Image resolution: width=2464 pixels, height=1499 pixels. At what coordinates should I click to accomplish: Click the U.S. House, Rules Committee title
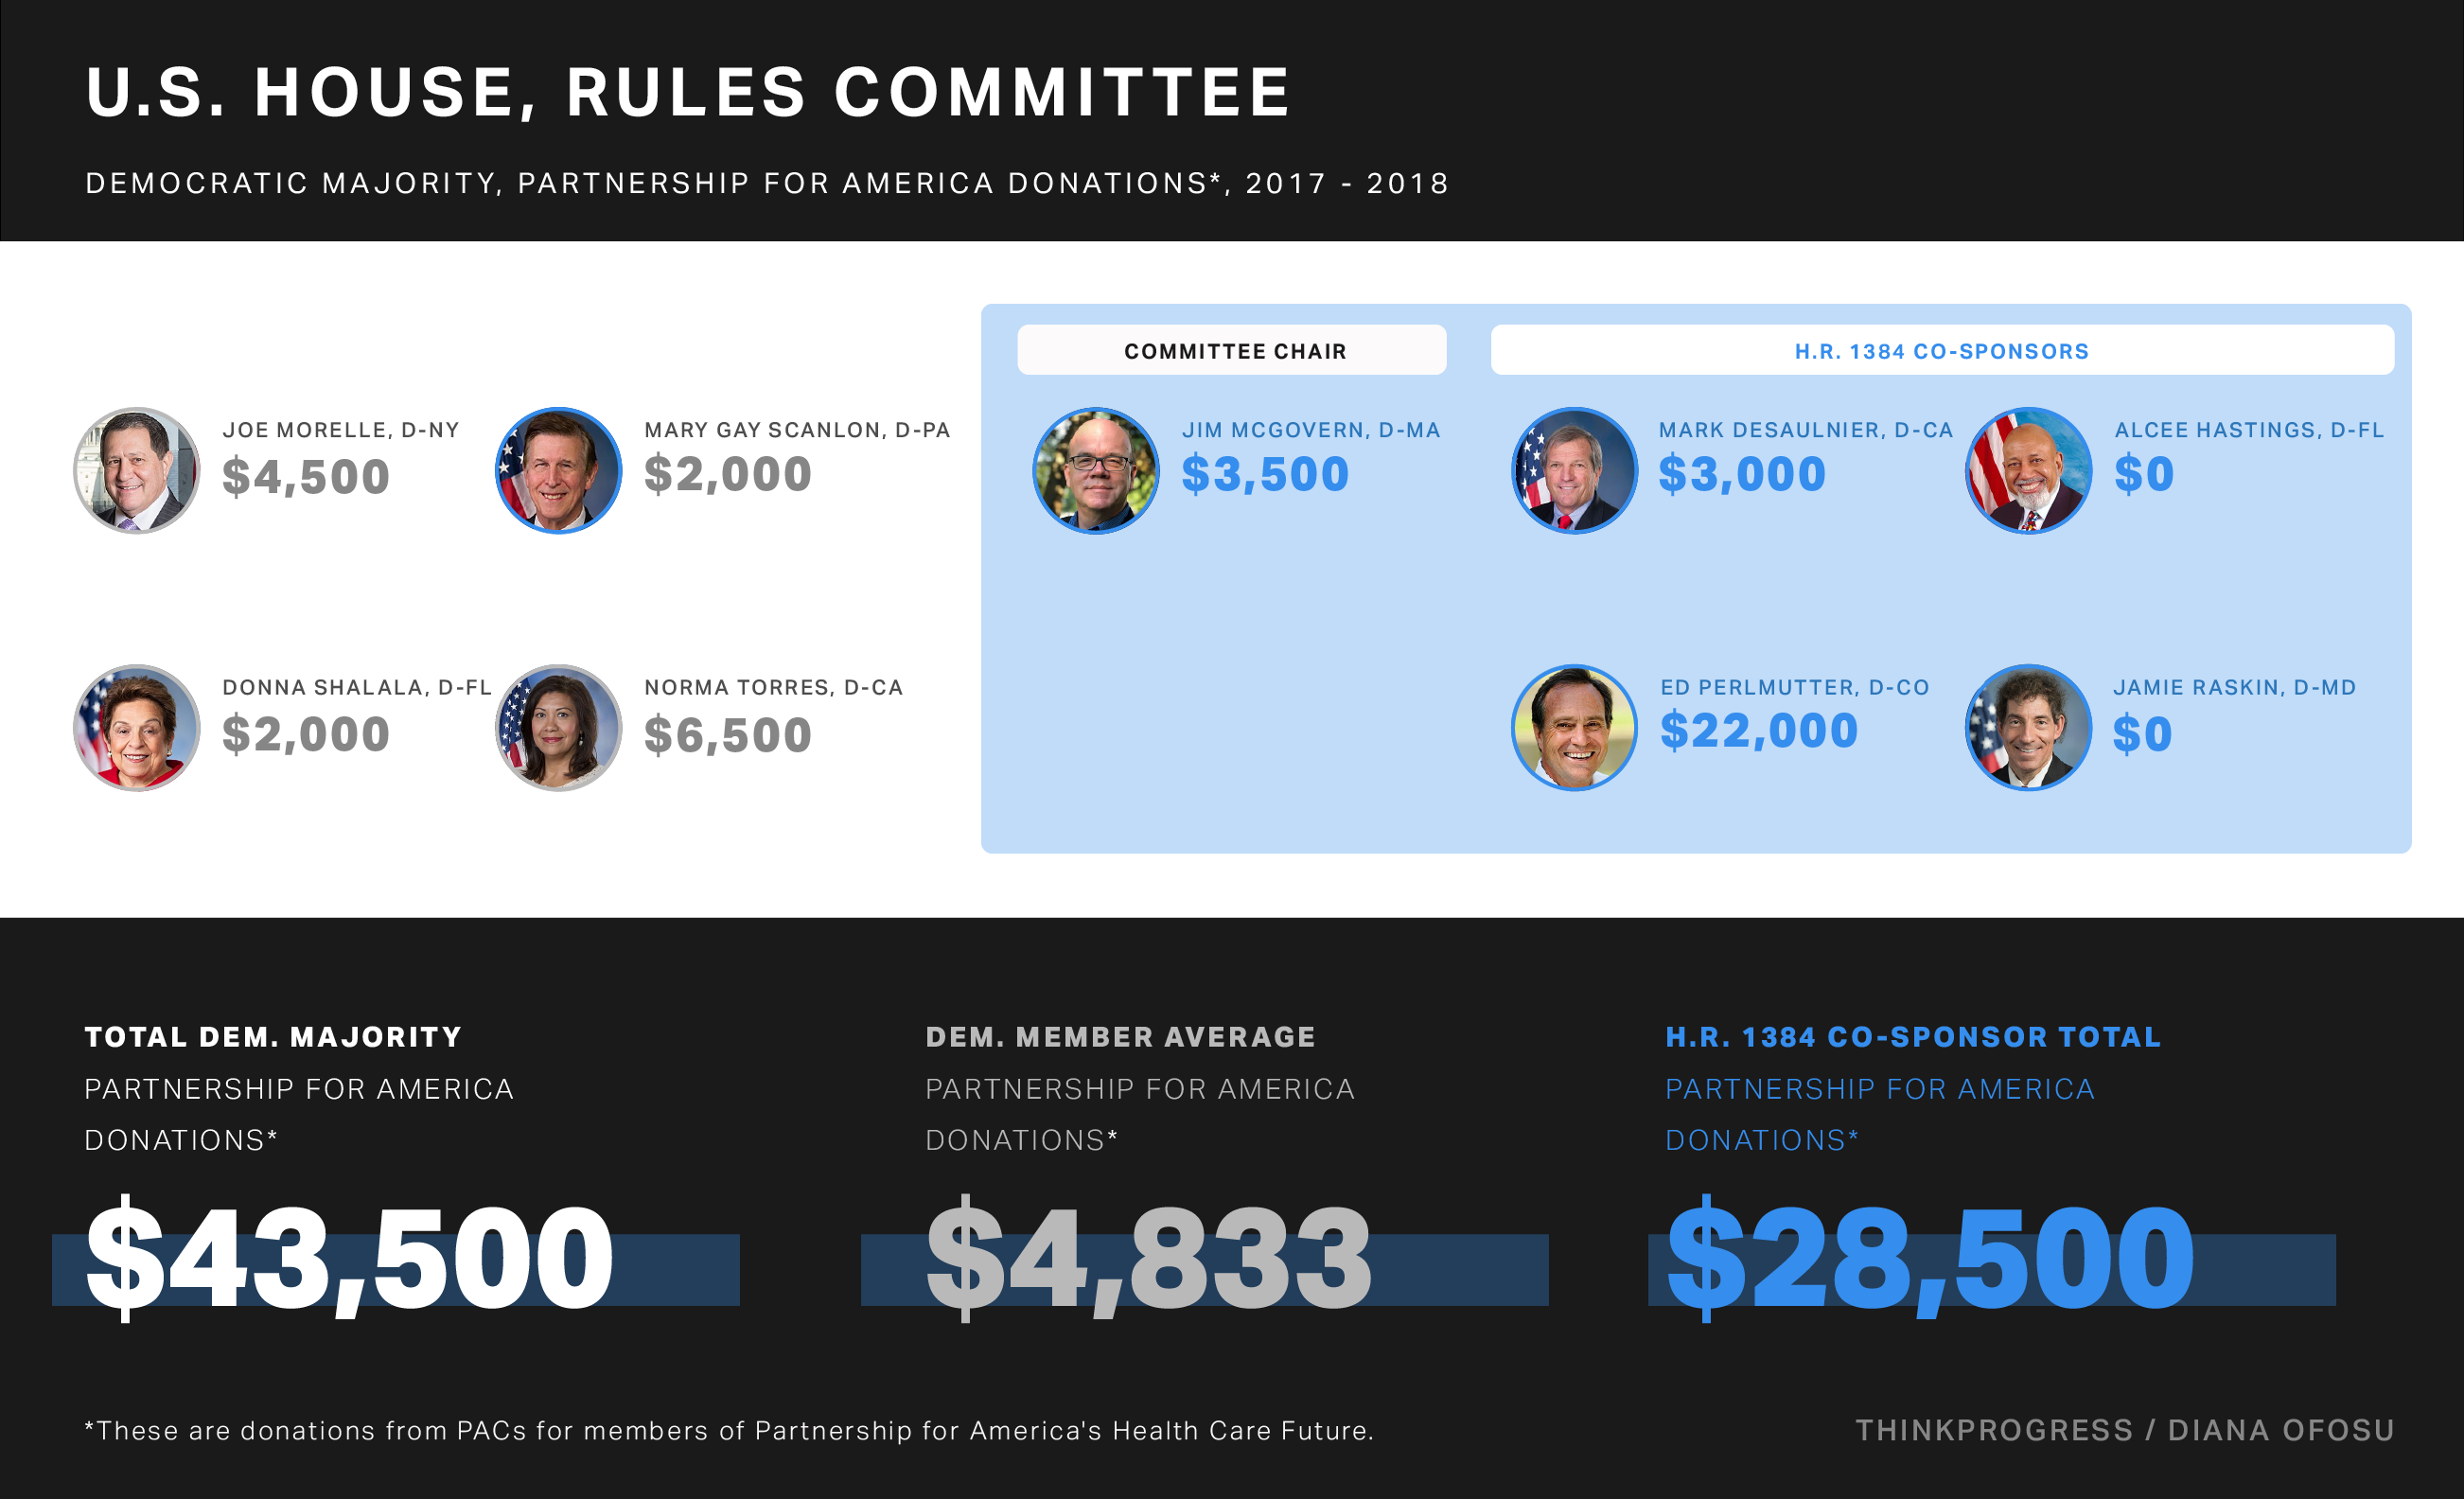tap(689, 92)
